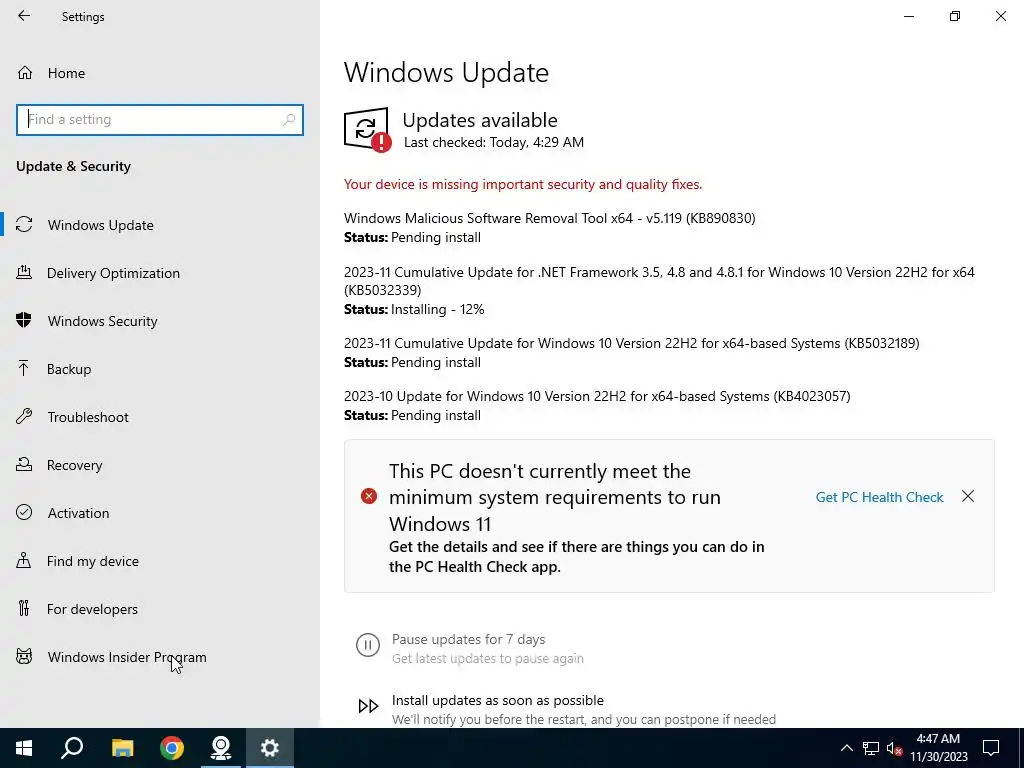Click the Malicious Software Removal Tool KB890830 entry
Image resolution: width=1024 pixels, height=768 pixels.
click(x=550, y=218)
